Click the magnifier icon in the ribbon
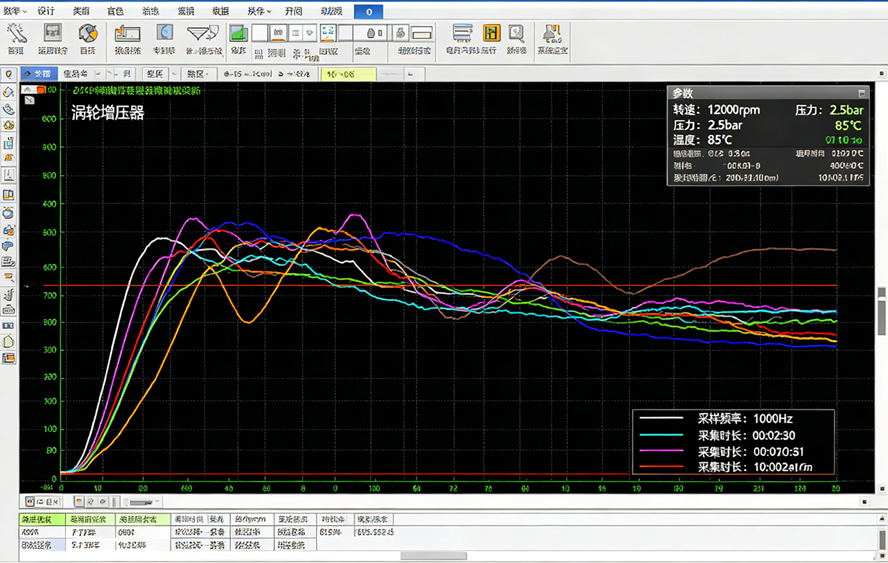 point(516,34)
